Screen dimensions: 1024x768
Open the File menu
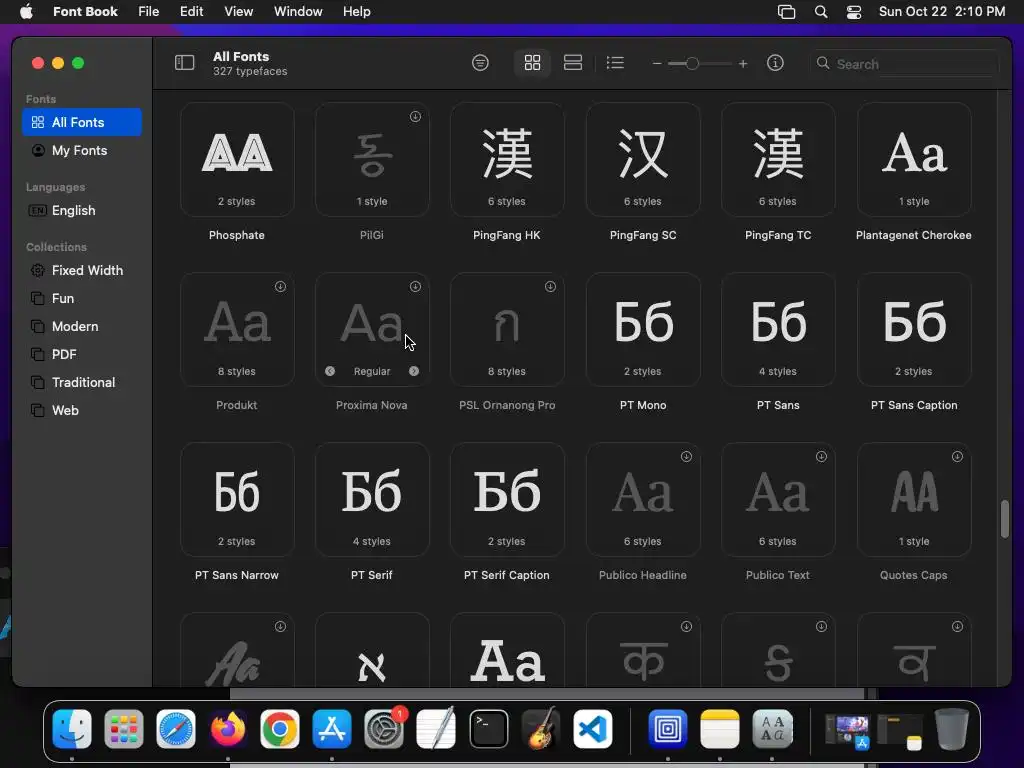point(148,12)
